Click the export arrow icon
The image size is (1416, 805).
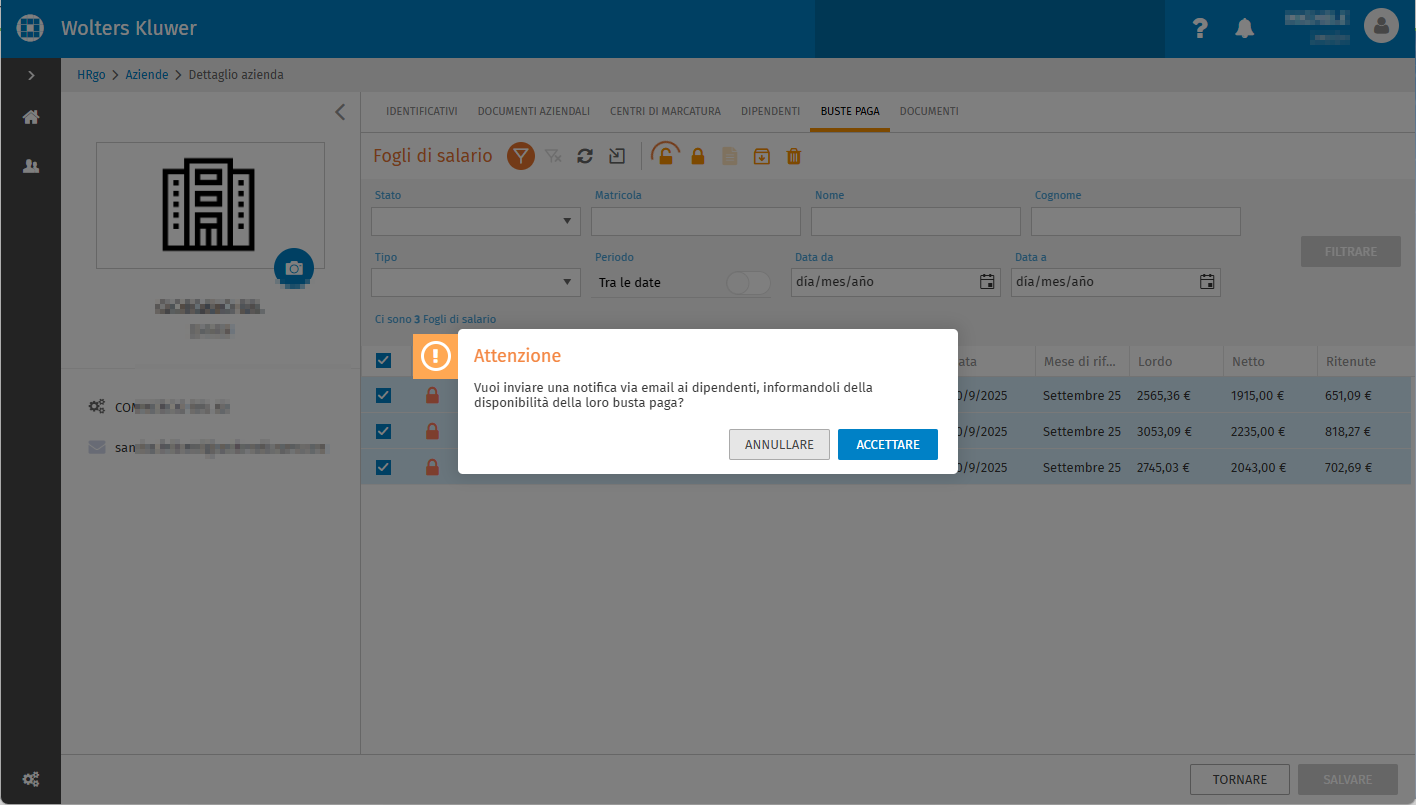[617, 156]
